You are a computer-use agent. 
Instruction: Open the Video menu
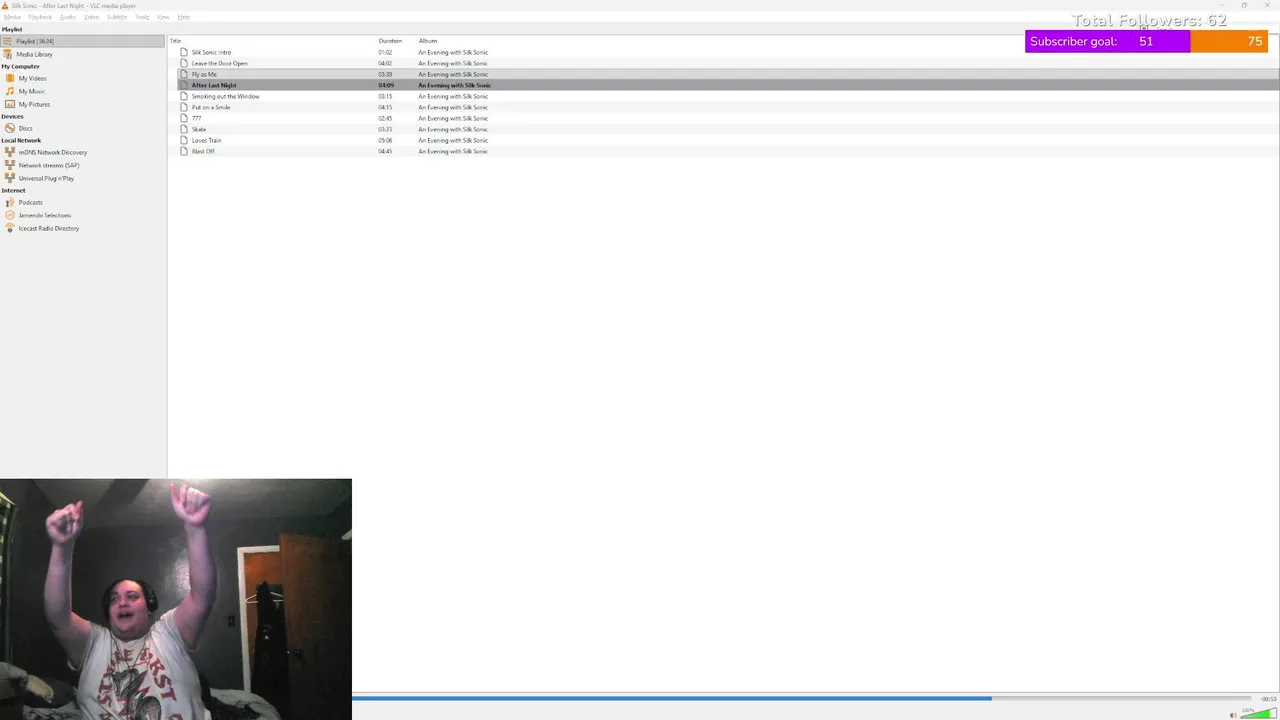91,17
